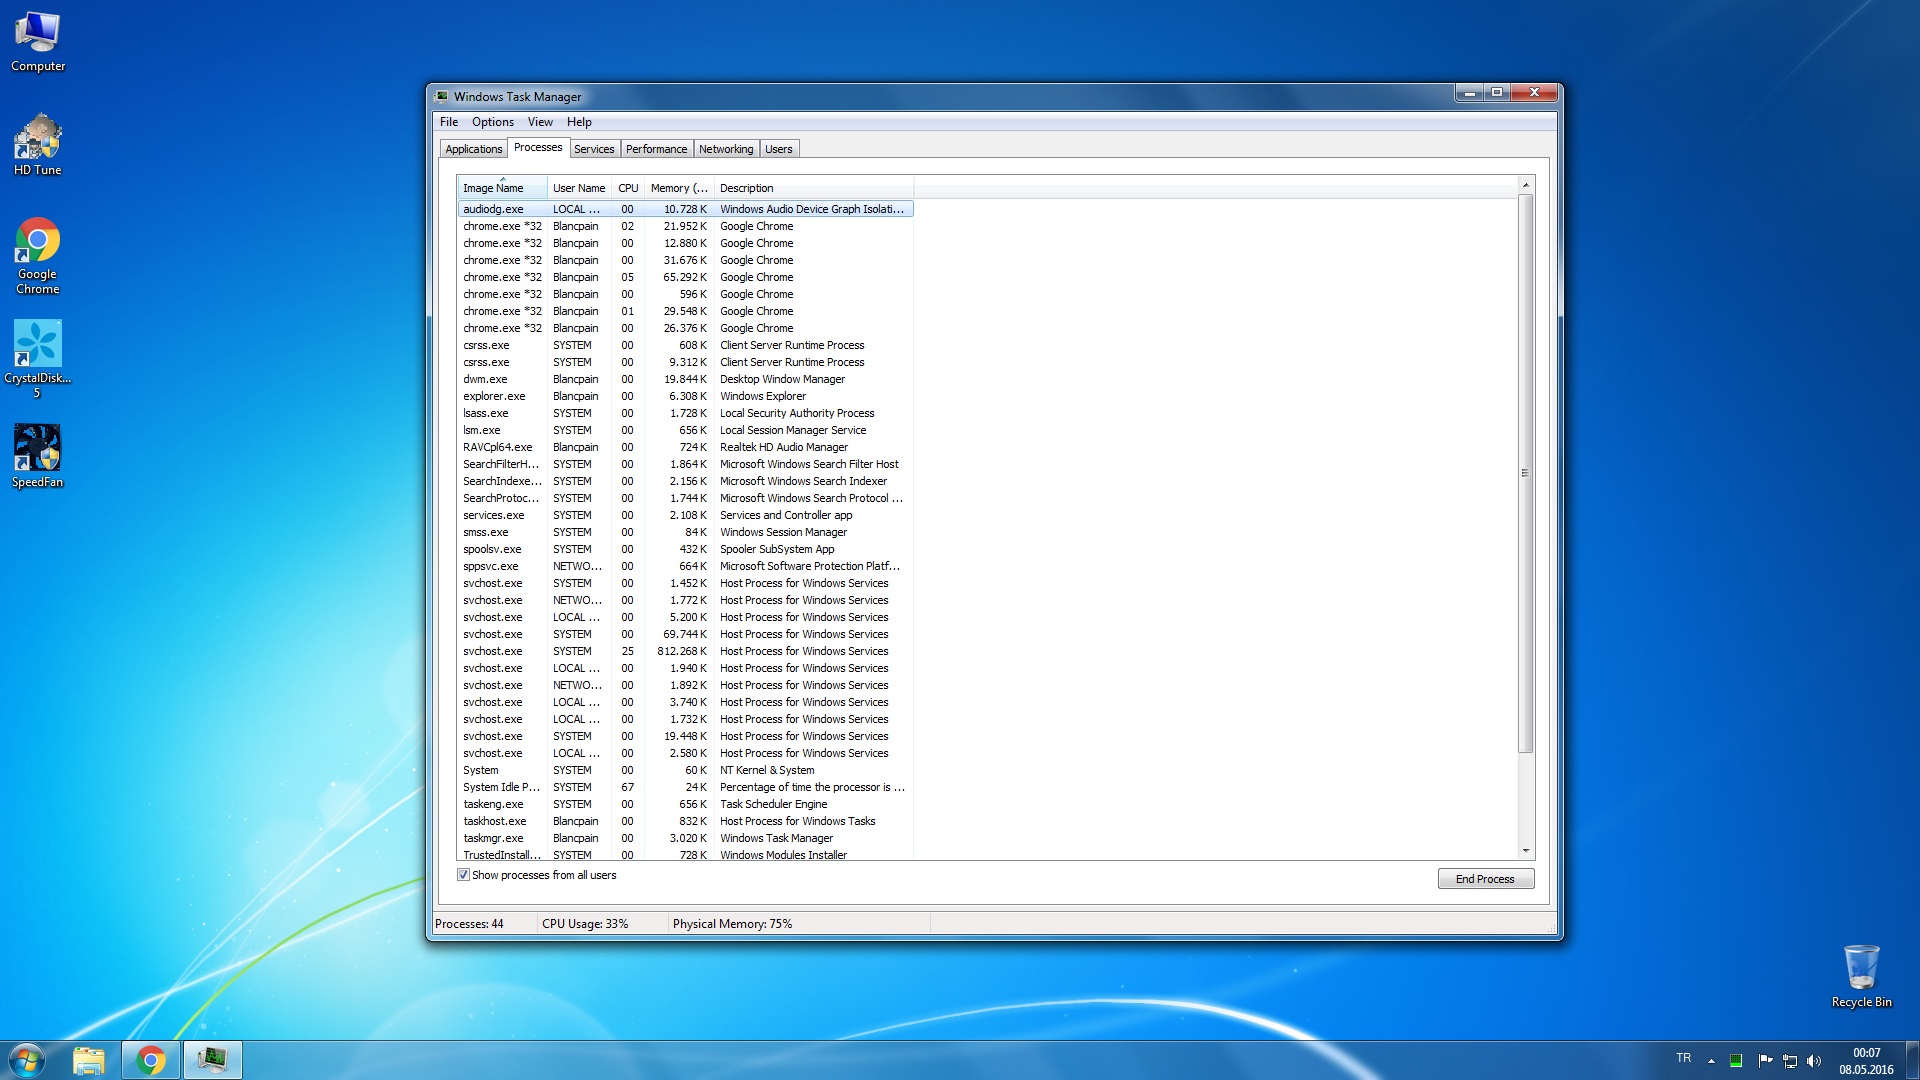1920x1080 pixels.
Task: Click the Show desktop strip
Action: [1912, 1060]
